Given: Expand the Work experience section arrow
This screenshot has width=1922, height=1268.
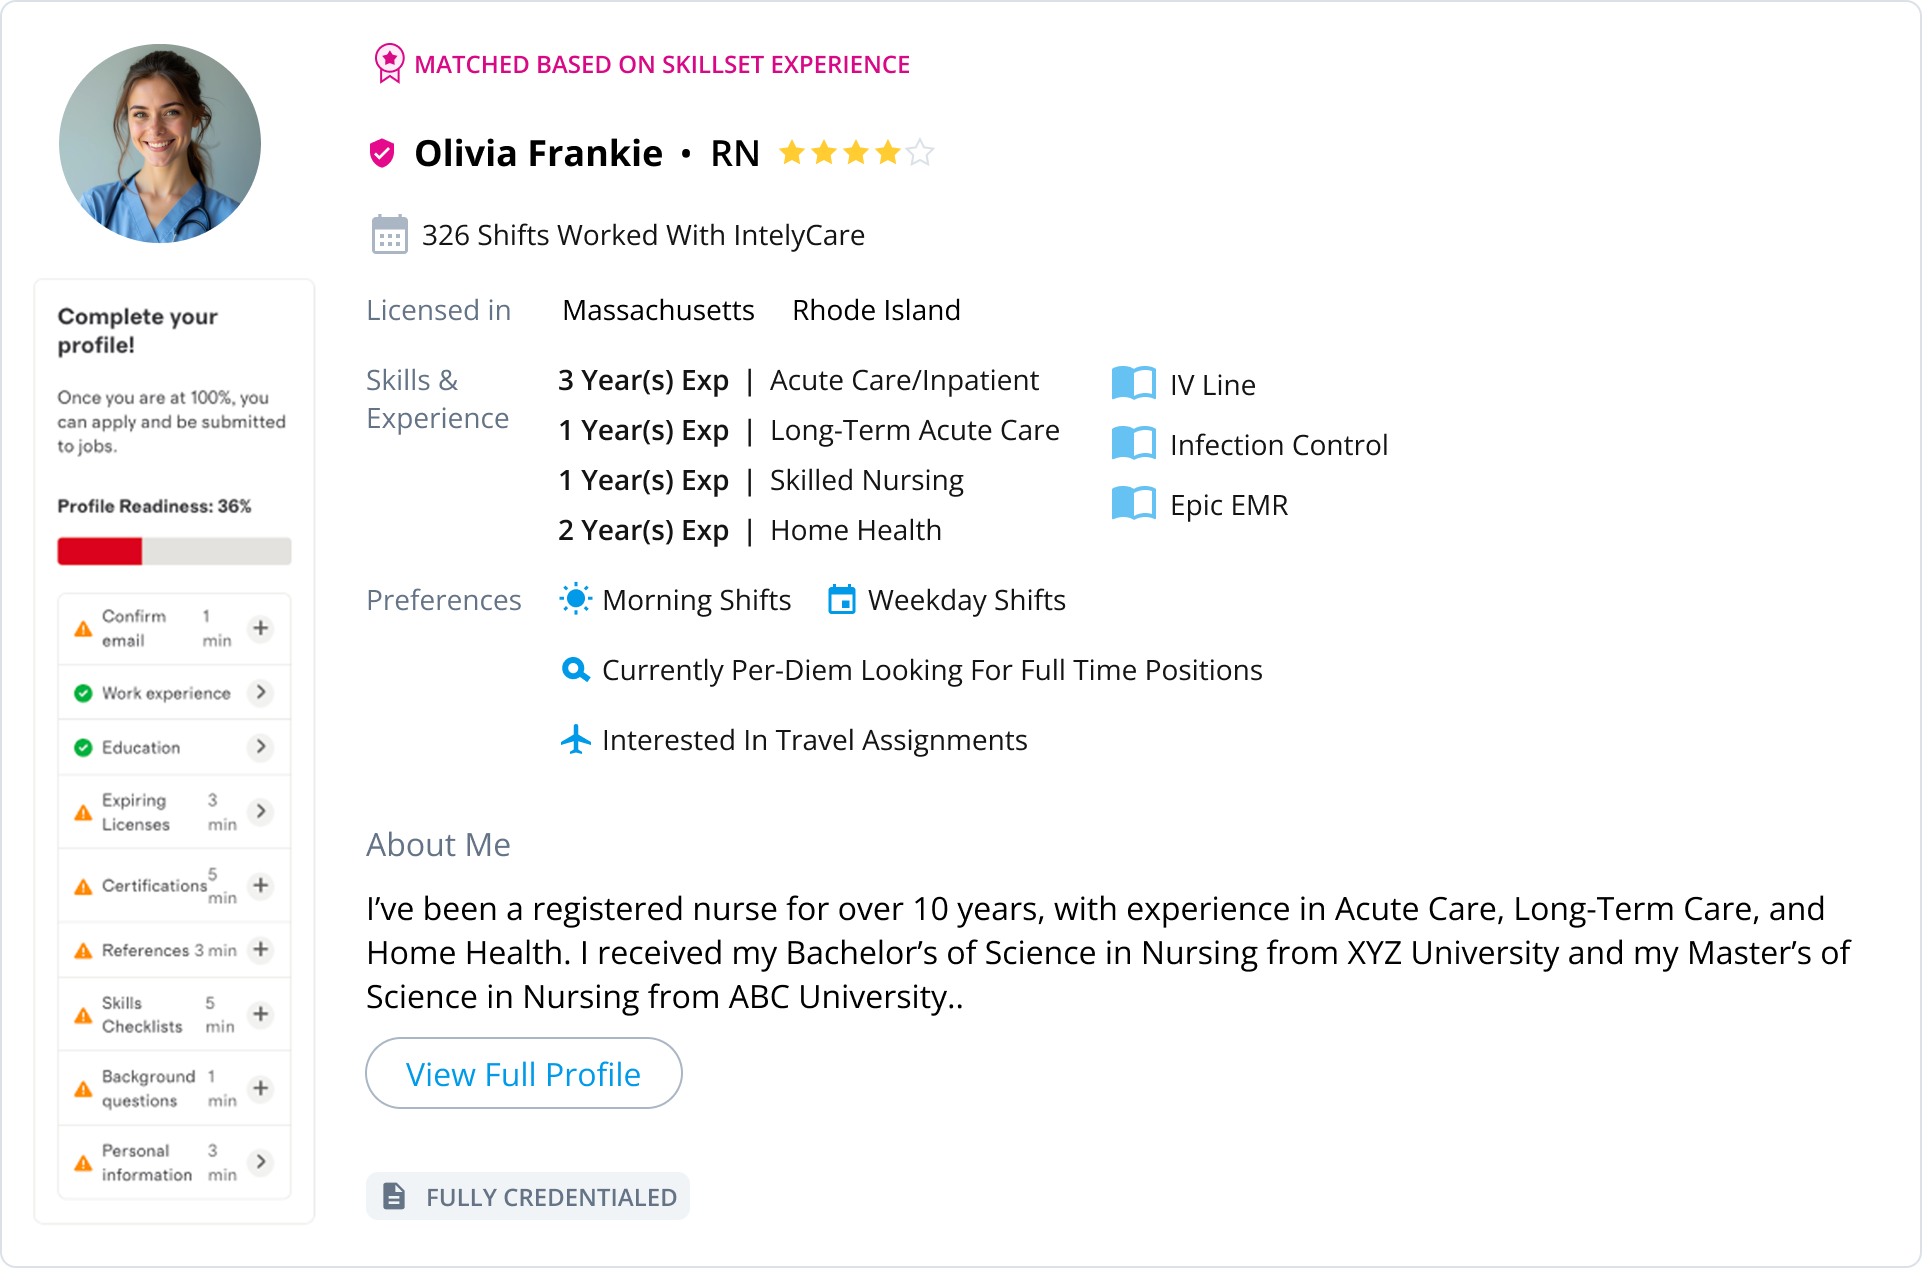Looking at the screenshot, I should (261, 692).
